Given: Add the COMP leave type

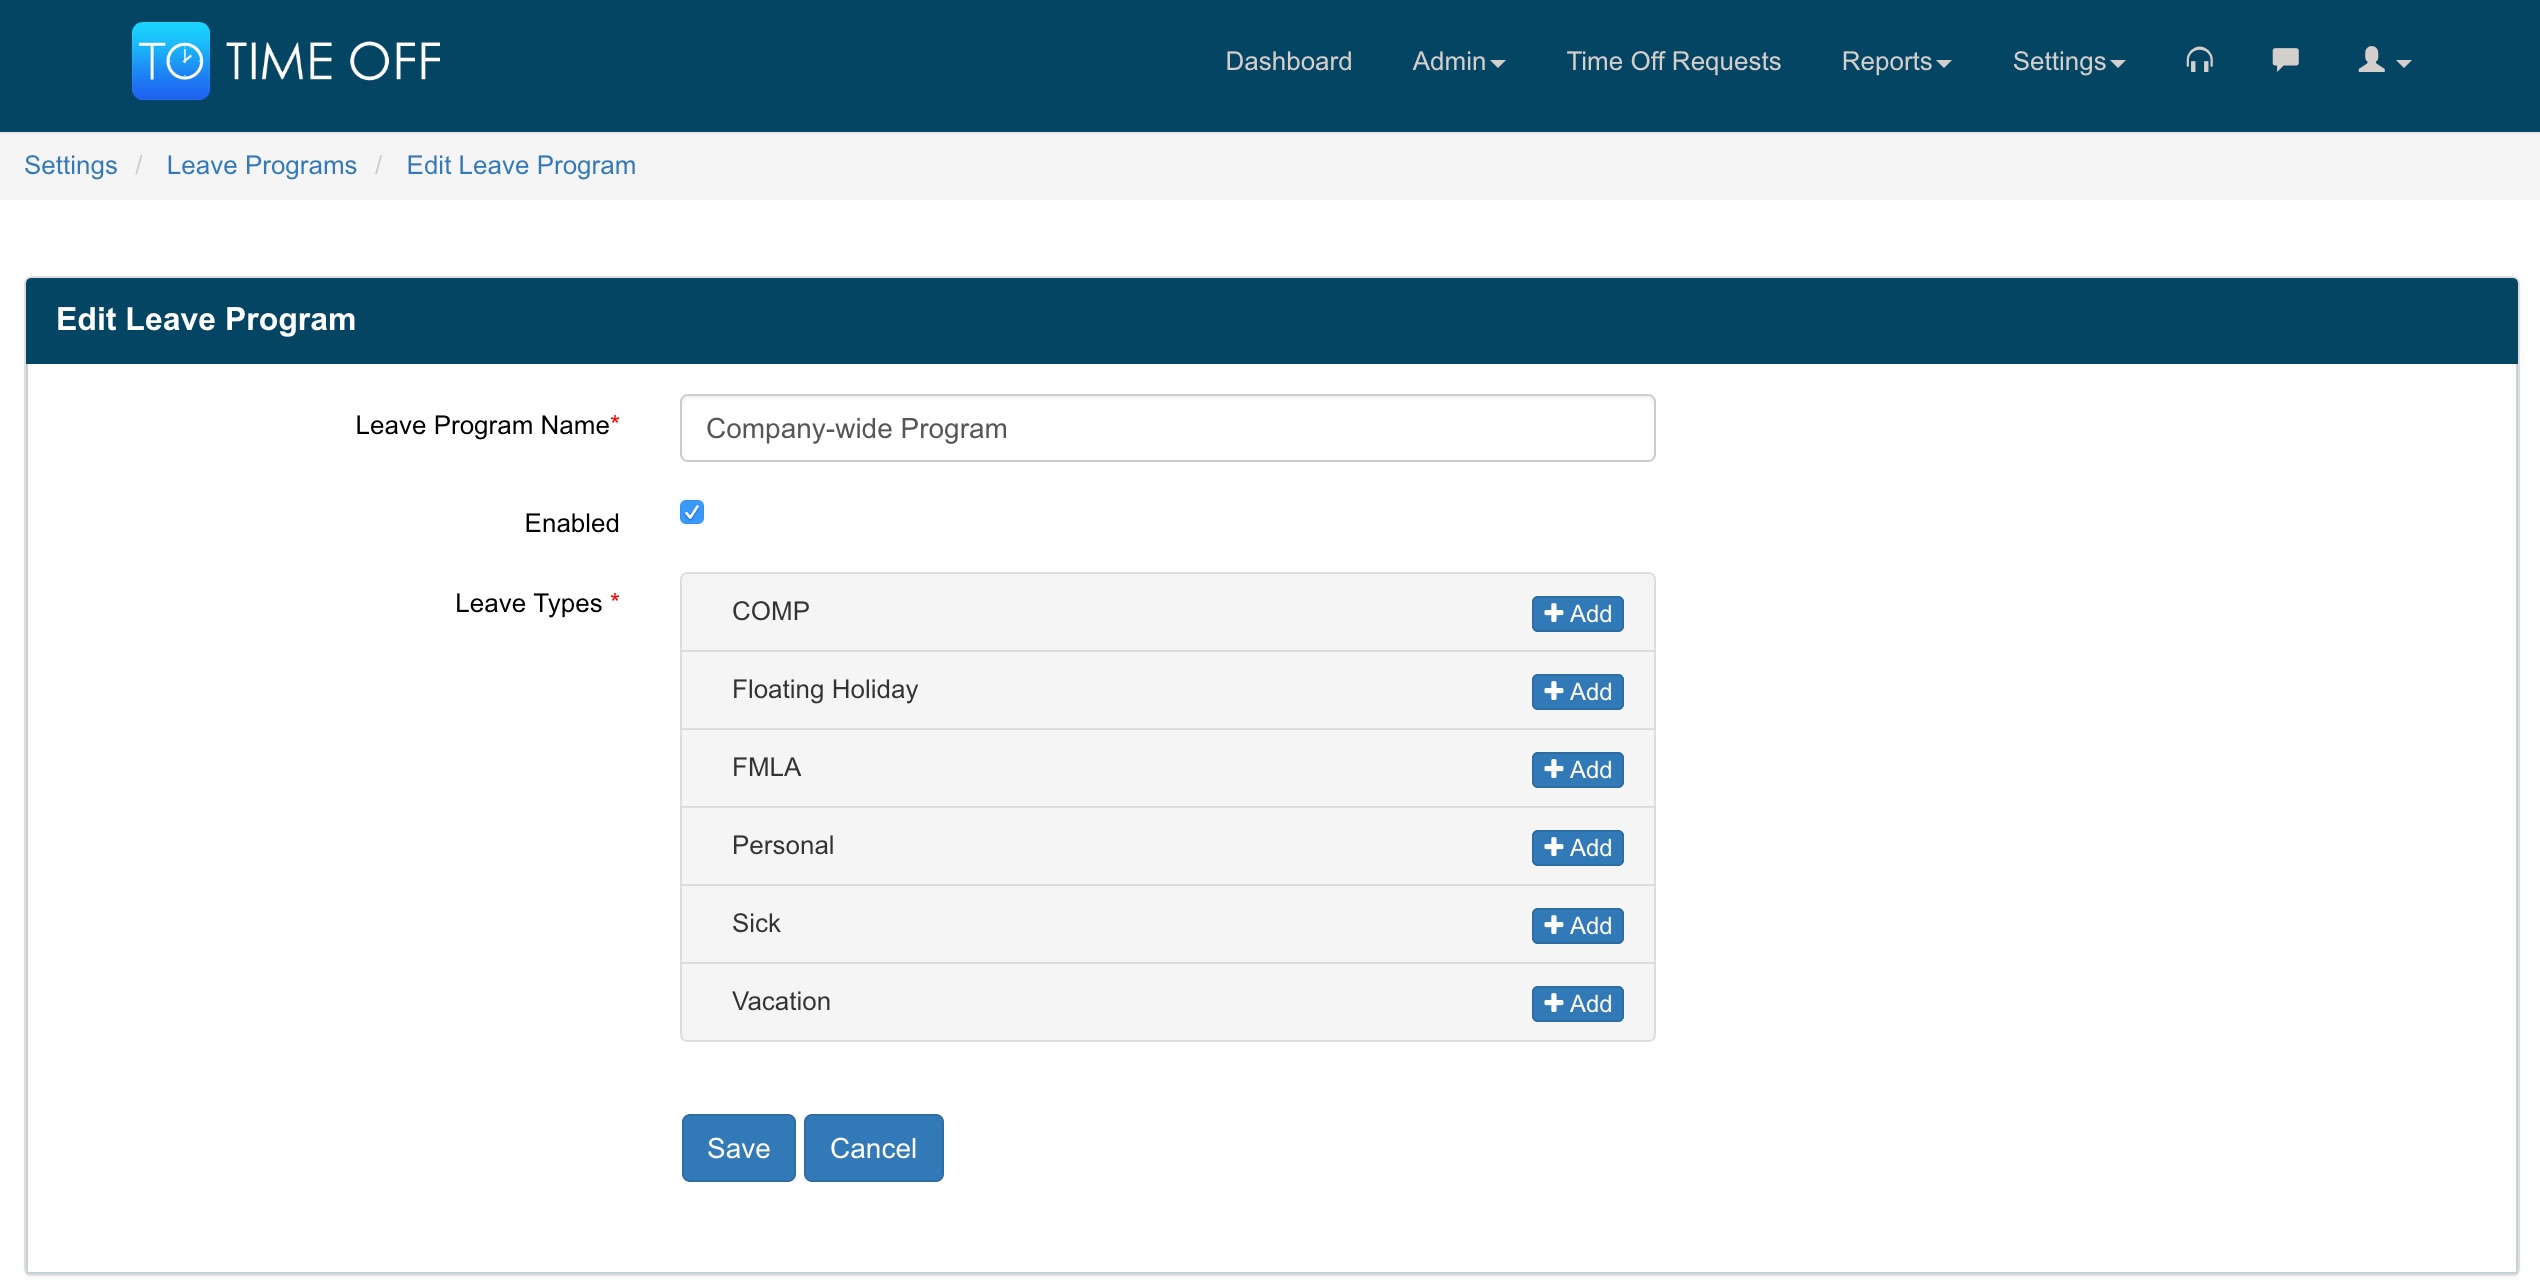Looking at the screenshot, I should [1577, 613].
